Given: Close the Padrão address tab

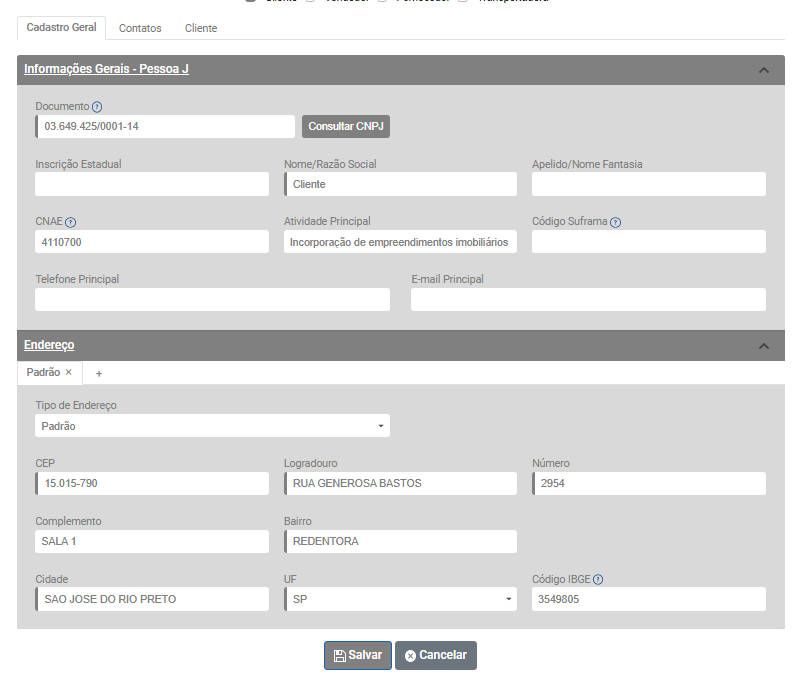Looking at the screenshot, I should point(69,372).
